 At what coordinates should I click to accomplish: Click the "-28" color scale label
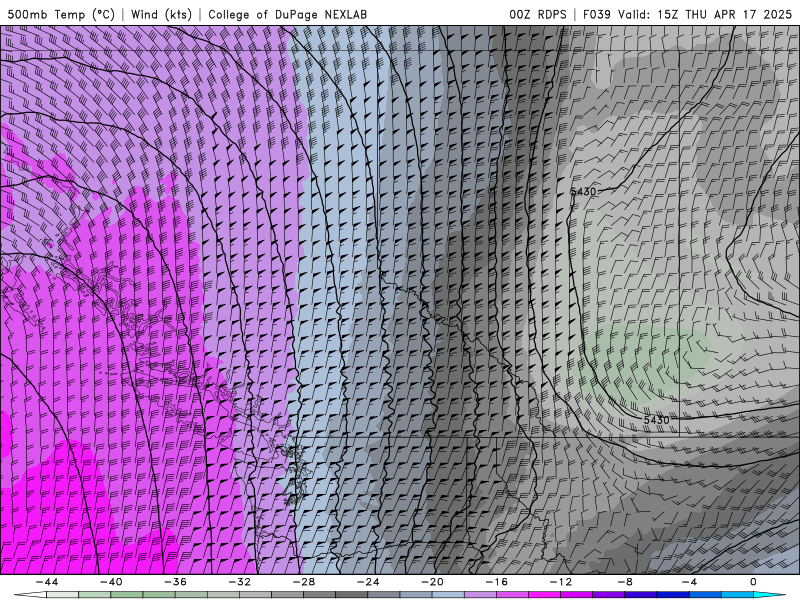[304, 582]
